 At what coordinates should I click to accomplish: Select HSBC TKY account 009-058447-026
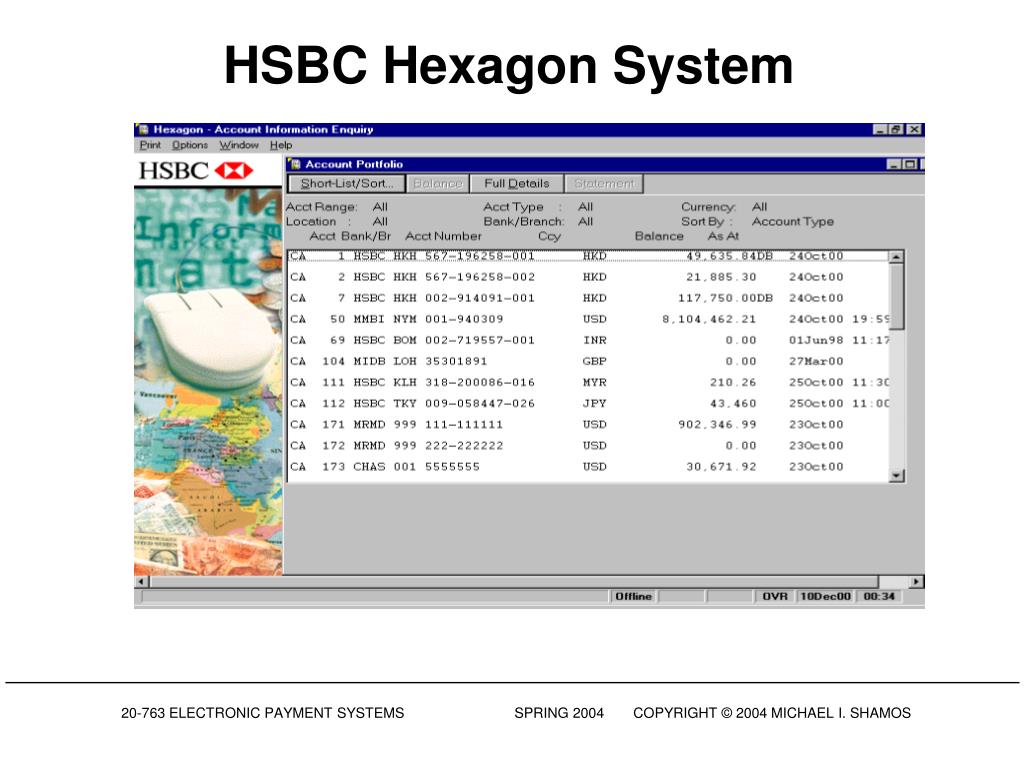588,404
